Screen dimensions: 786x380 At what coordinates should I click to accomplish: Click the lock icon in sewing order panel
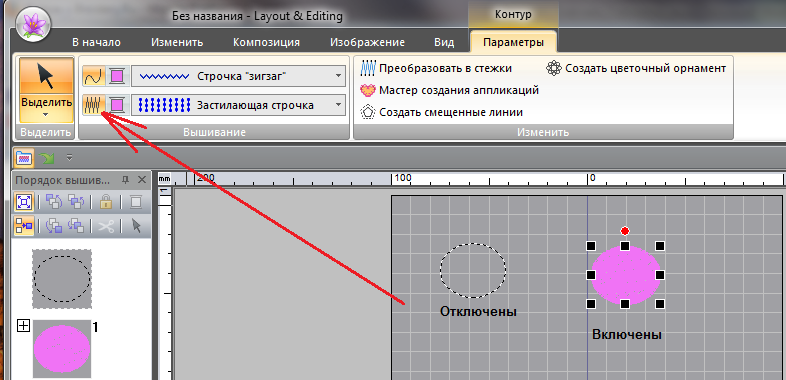(x=105, y=202)
